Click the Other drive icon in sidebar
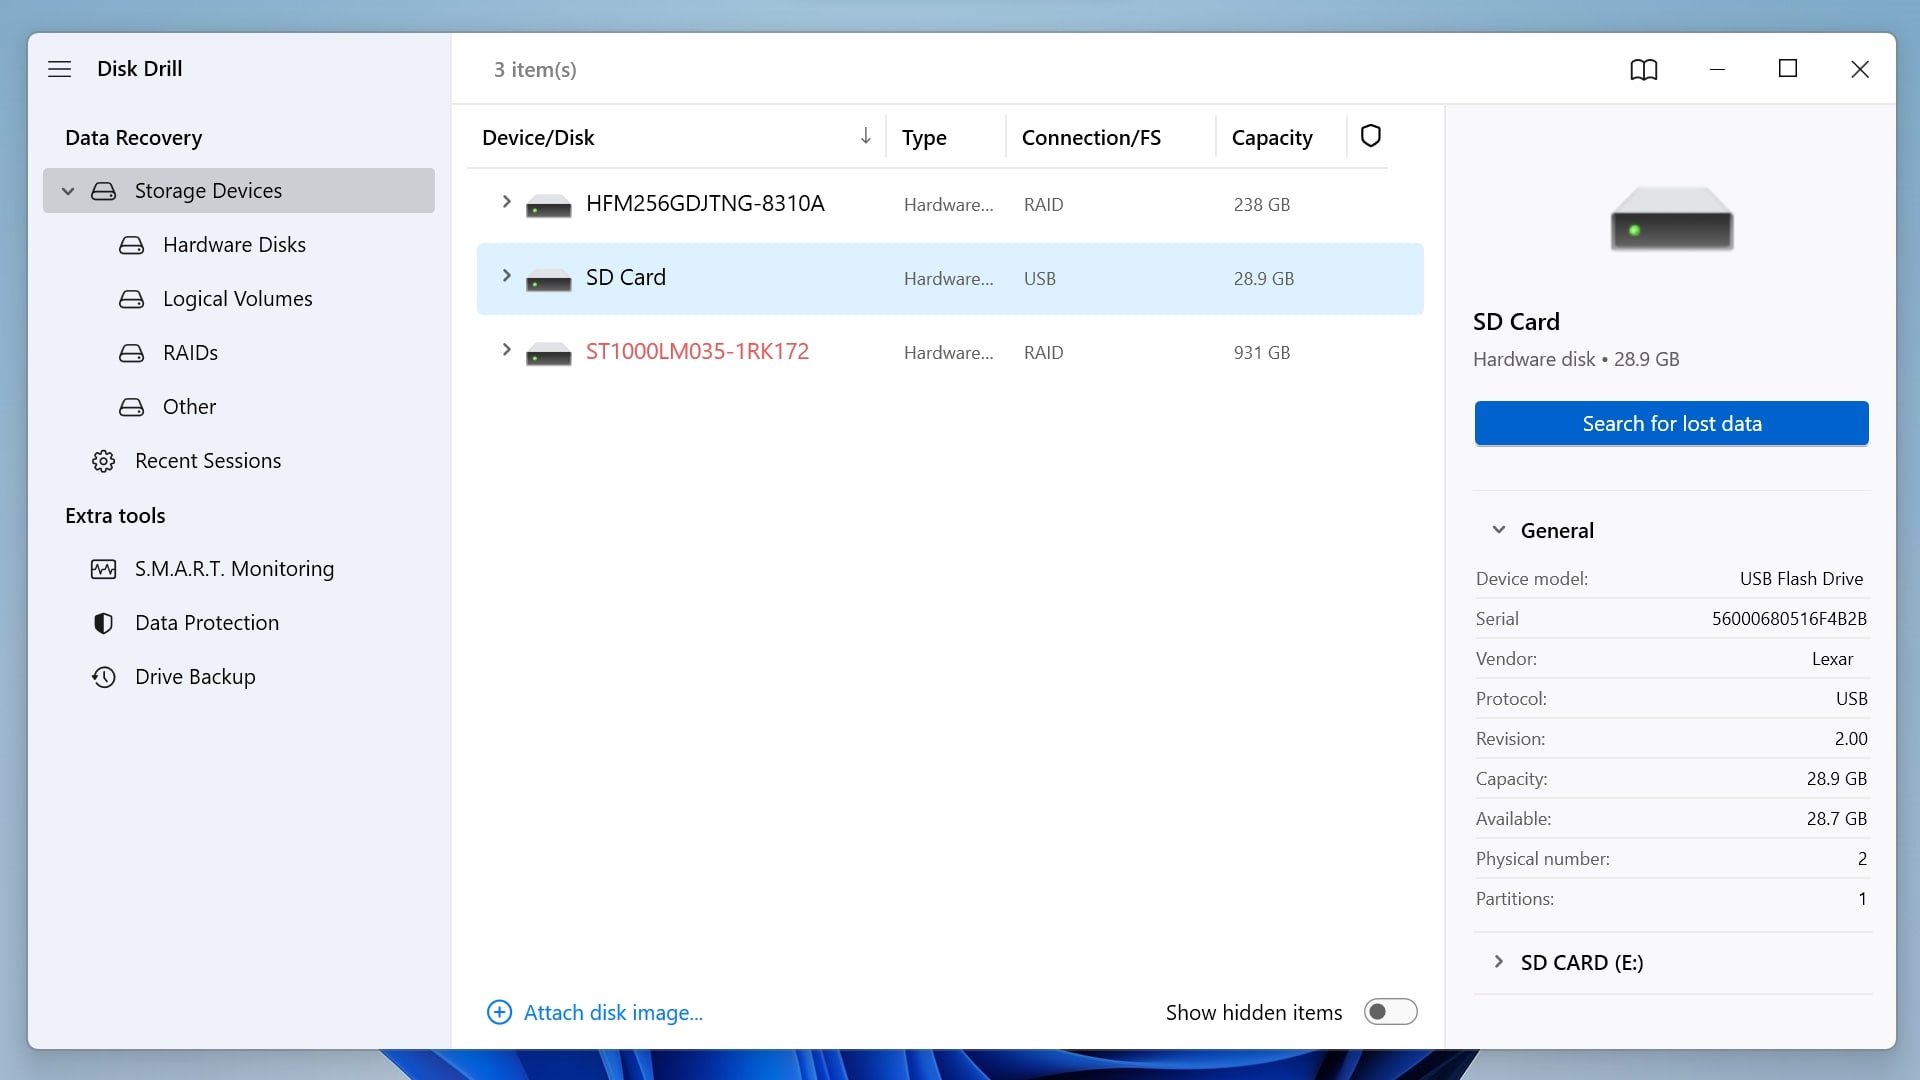Screen dimensions: 1920x1080 (x=132, y=407)
